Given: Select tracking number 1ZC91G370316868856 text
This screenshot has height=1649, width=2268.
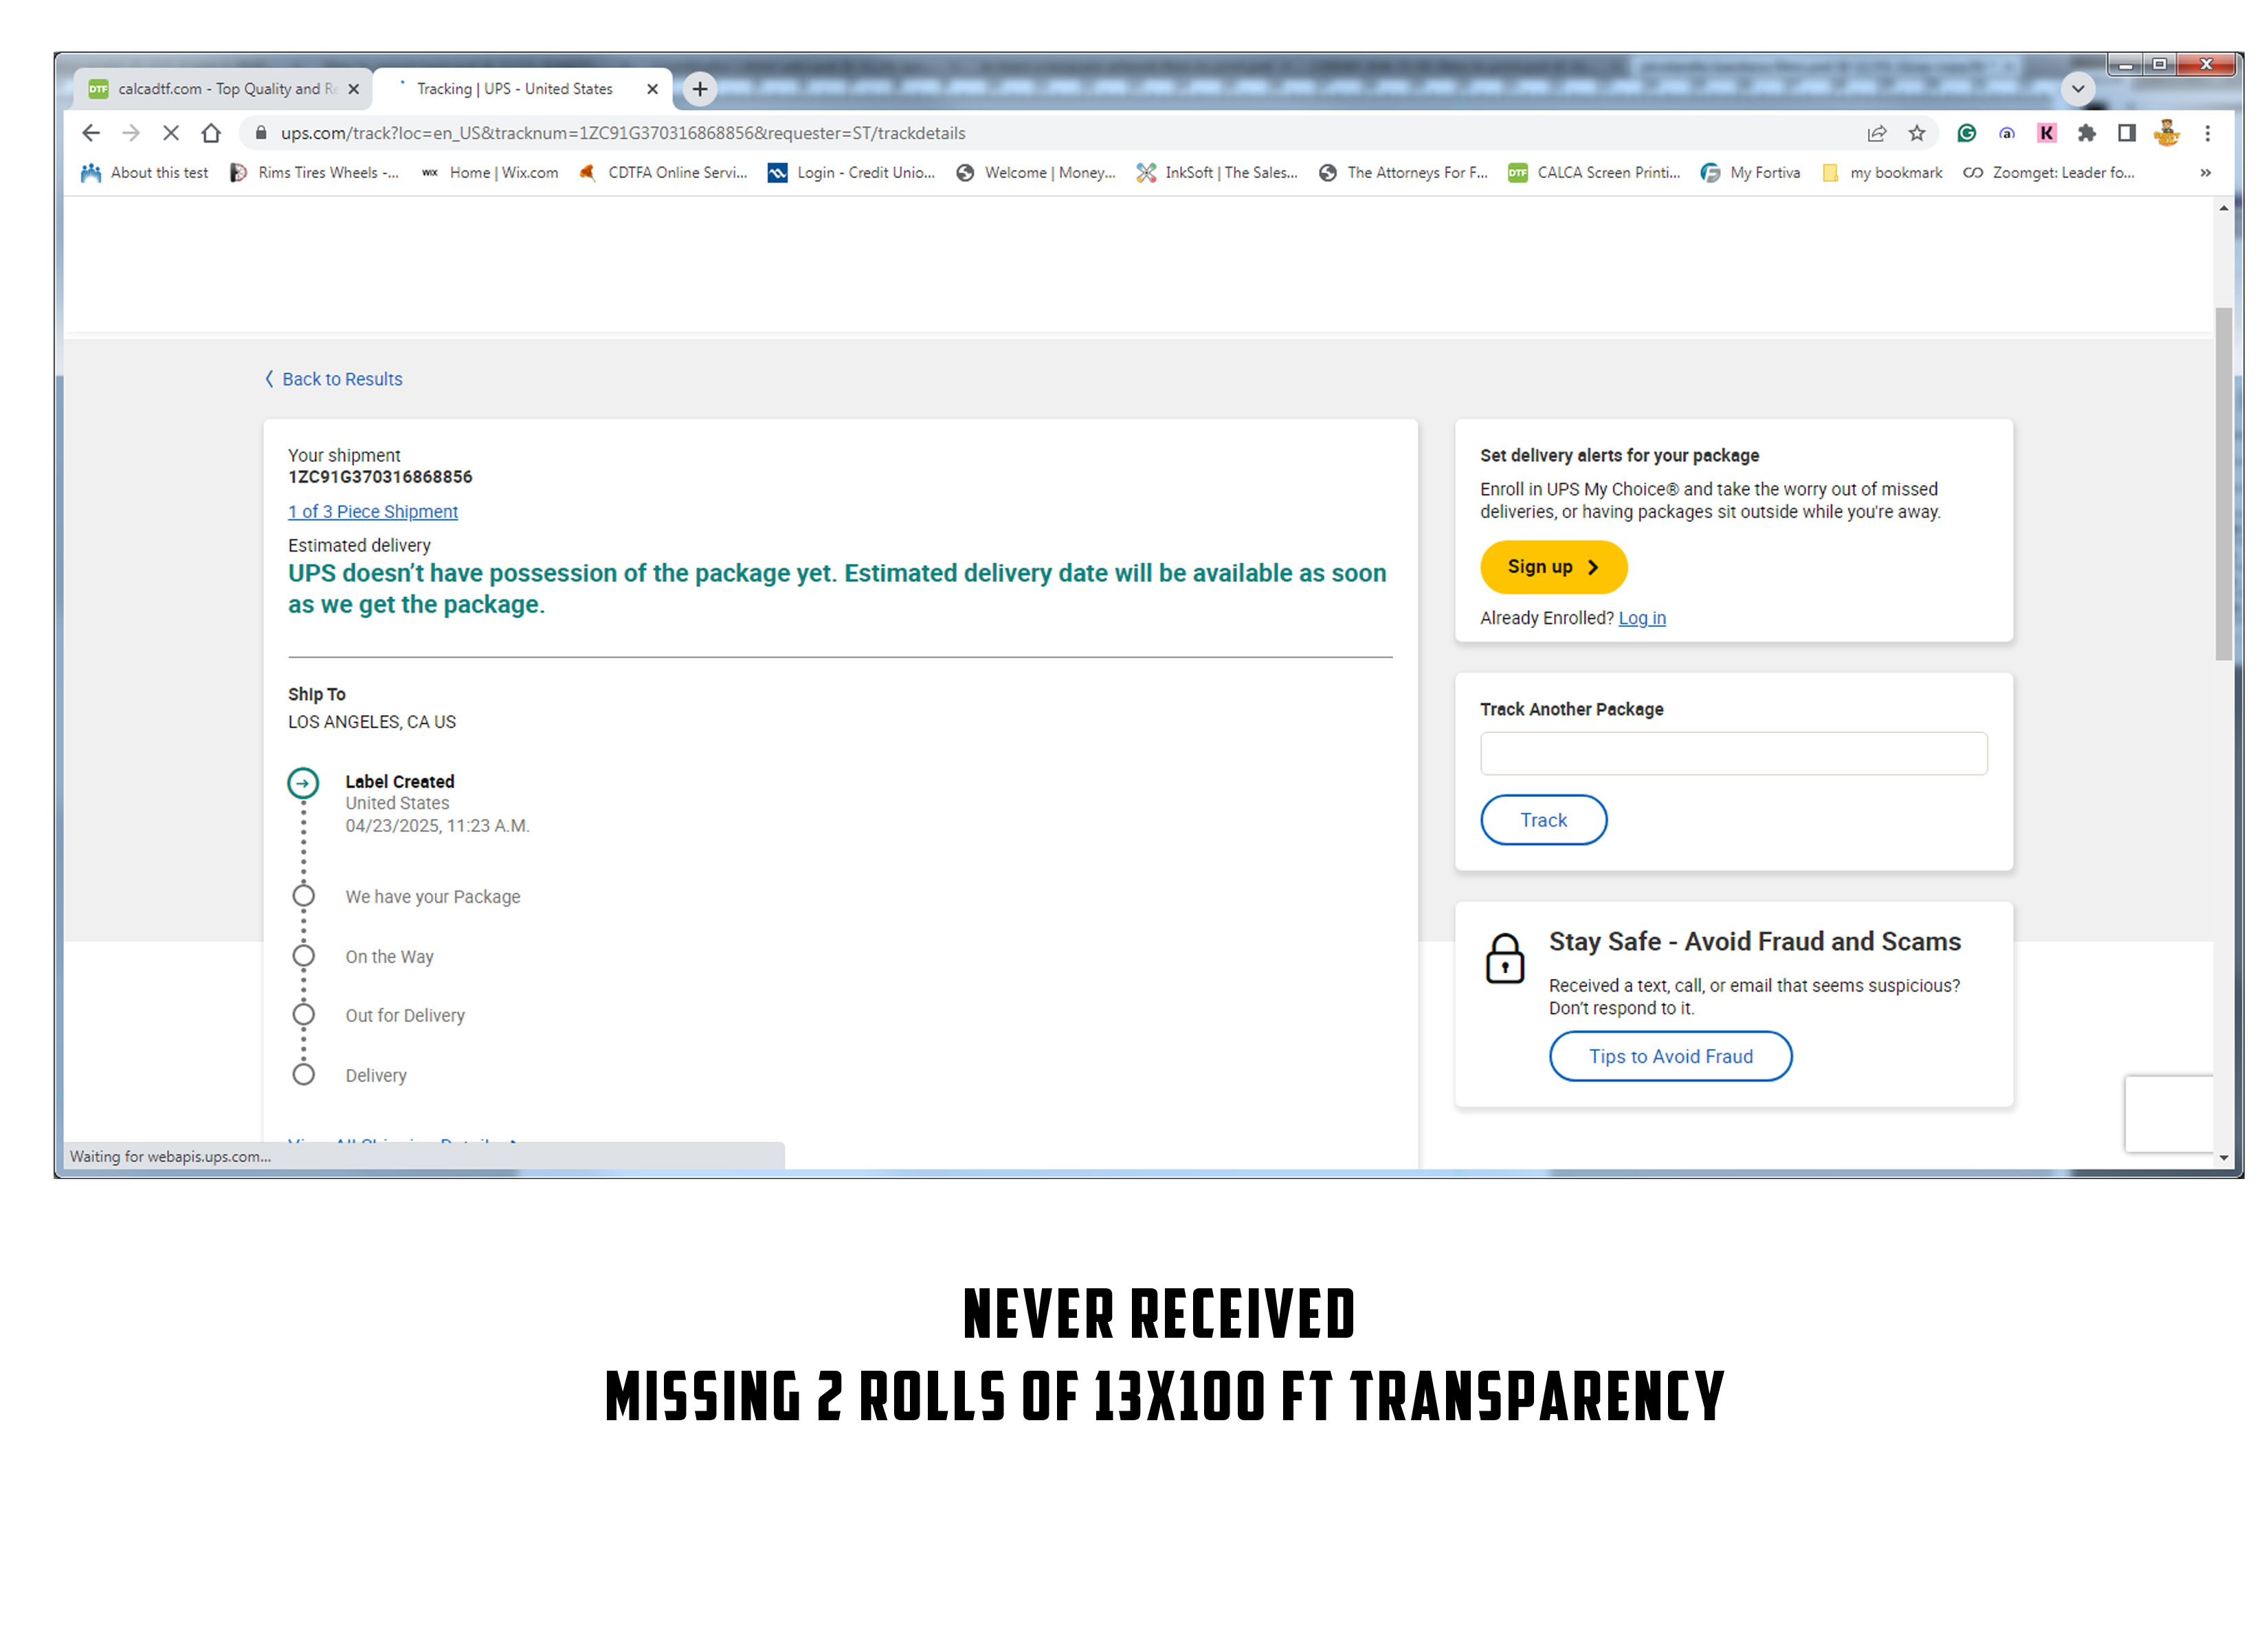Looking at the screenshot, I should (x=380, y=477).
